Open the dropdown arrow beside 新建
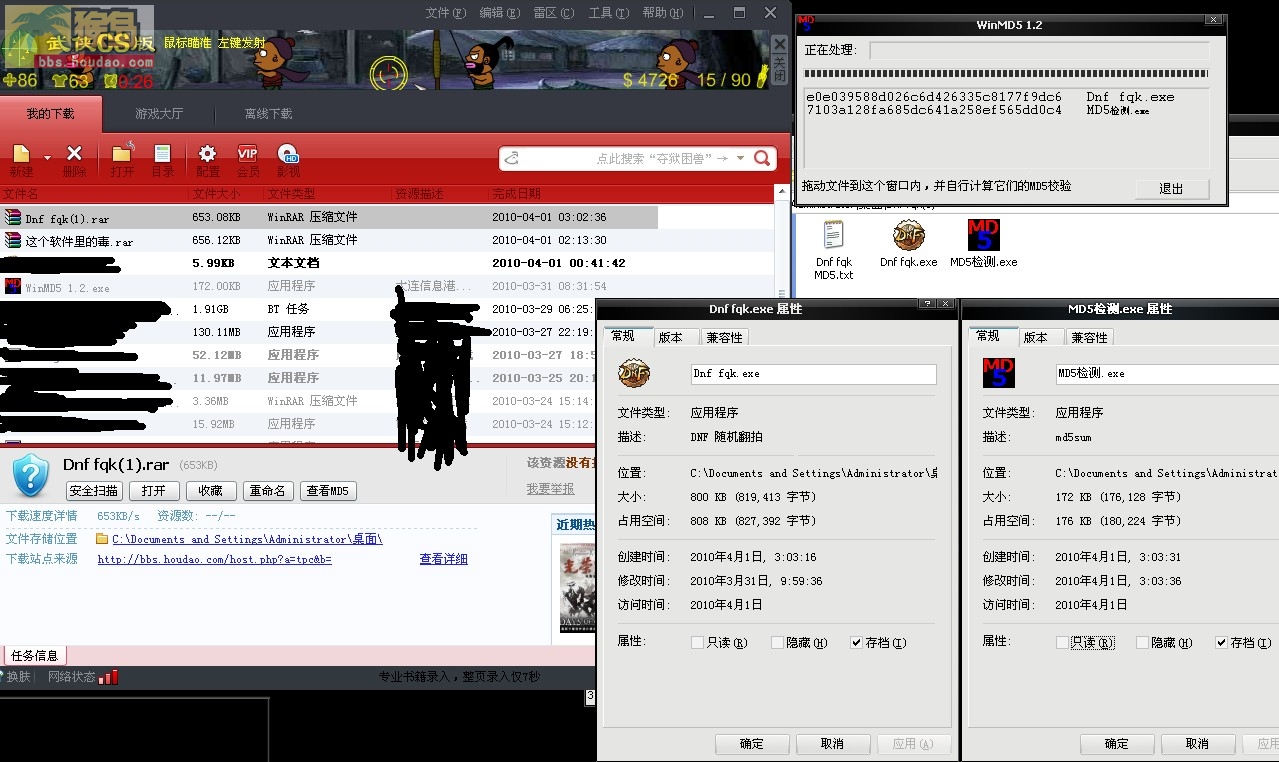 [47, 157]
